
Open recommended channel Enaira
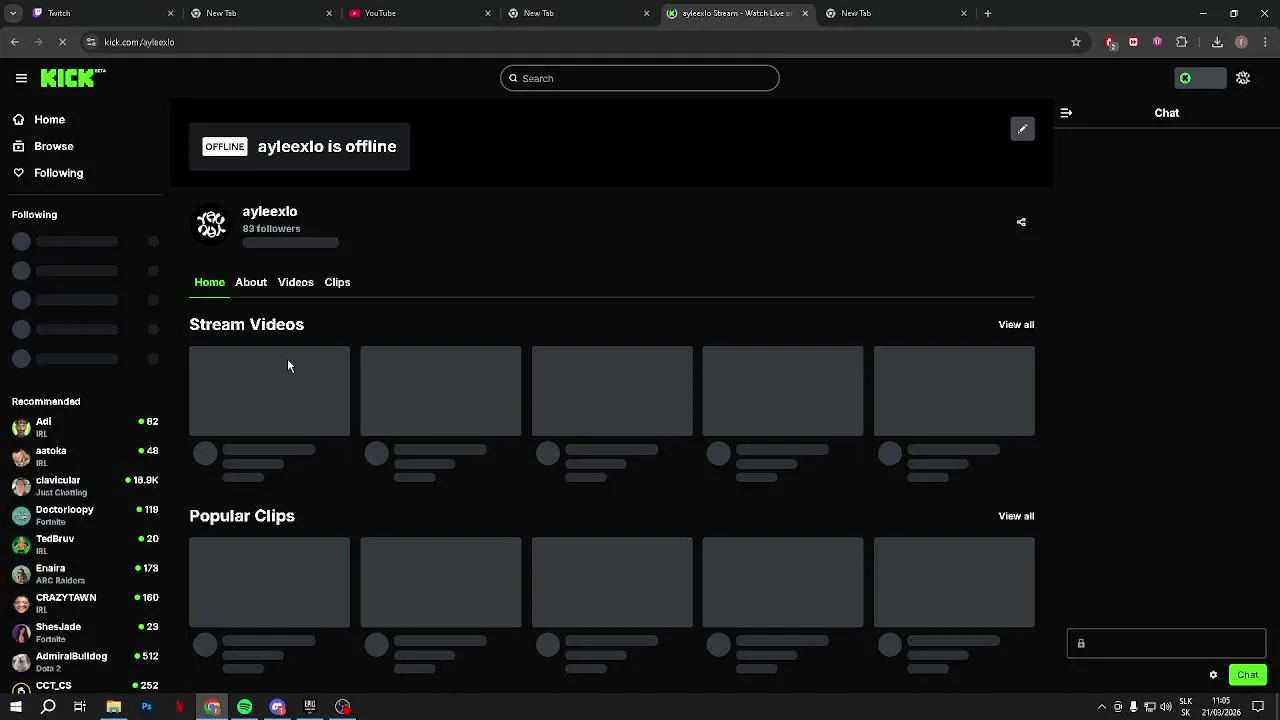85,574
